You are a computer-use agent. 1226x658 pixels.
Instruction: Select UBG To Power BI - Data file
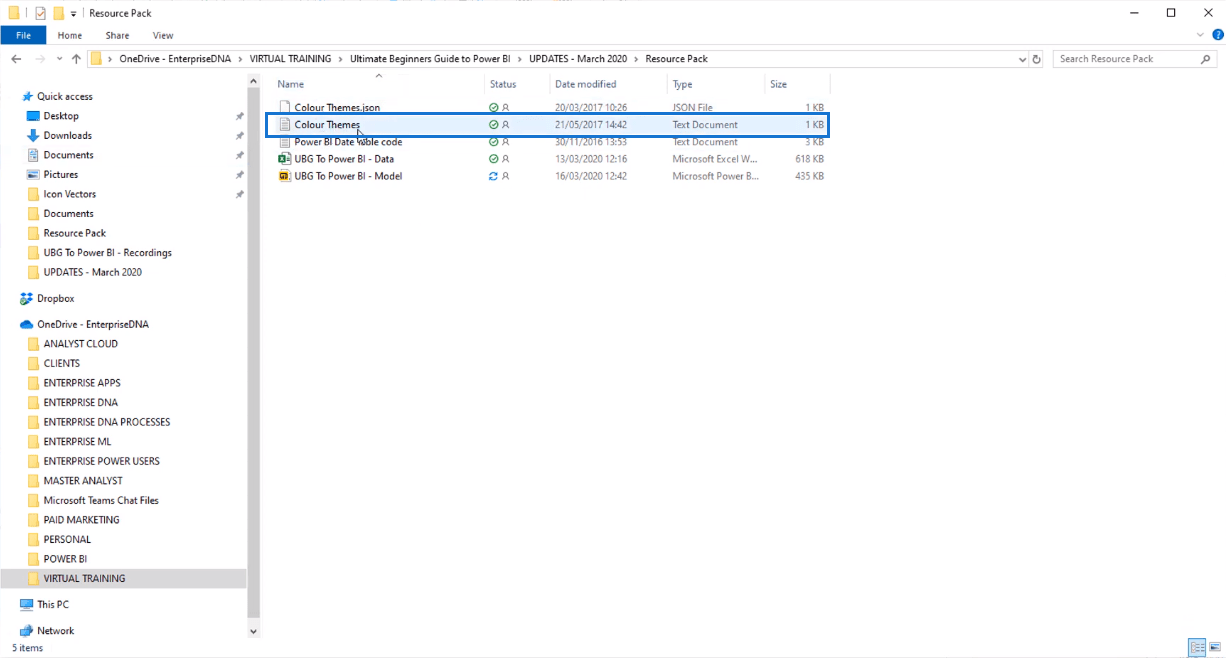coord(344,159)
